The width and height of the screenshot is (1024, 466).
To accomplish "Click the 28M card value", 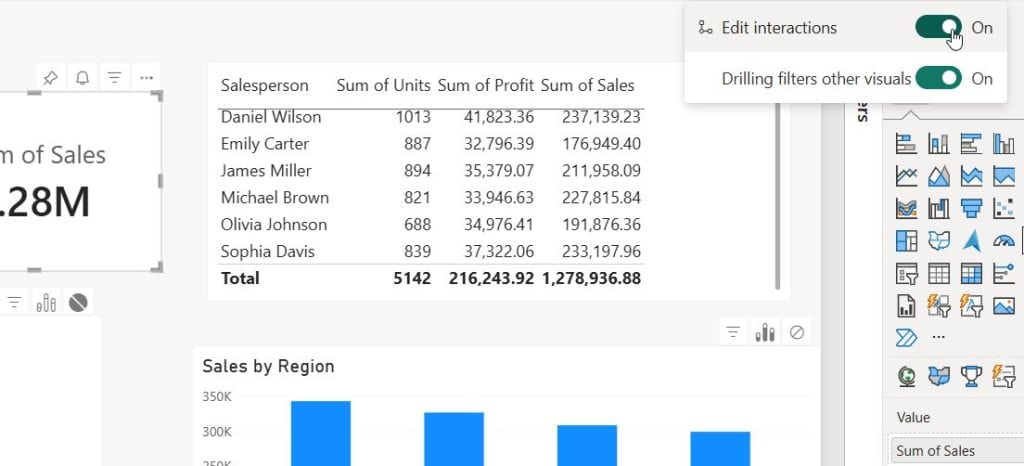I will [46, 202].
